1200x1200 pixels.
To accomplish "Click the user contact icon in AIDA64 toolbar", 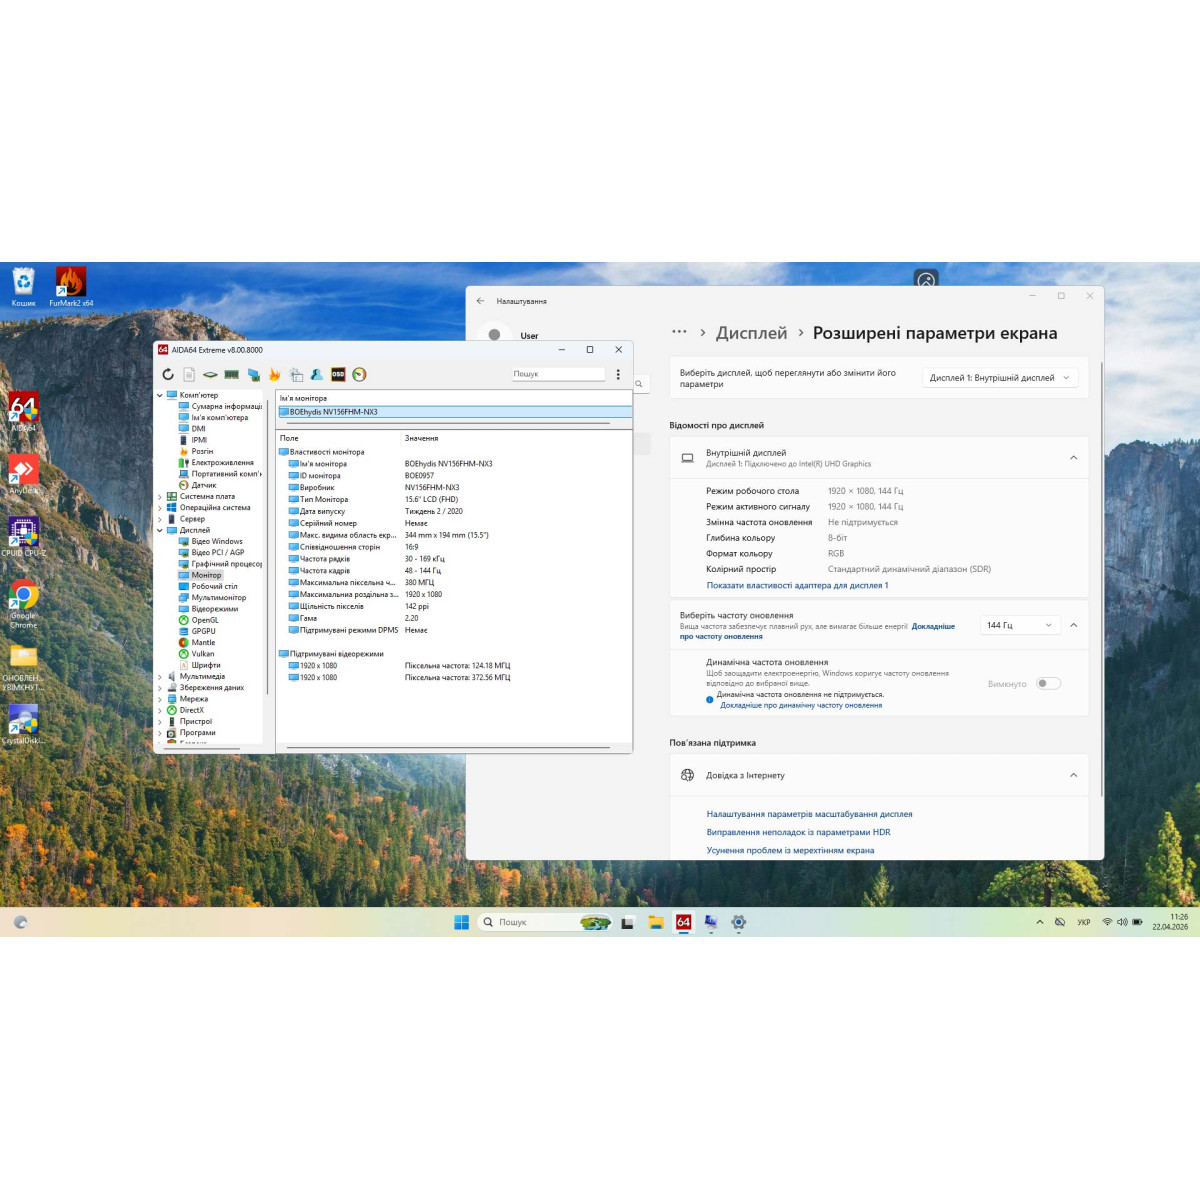I will pos(316,374).
